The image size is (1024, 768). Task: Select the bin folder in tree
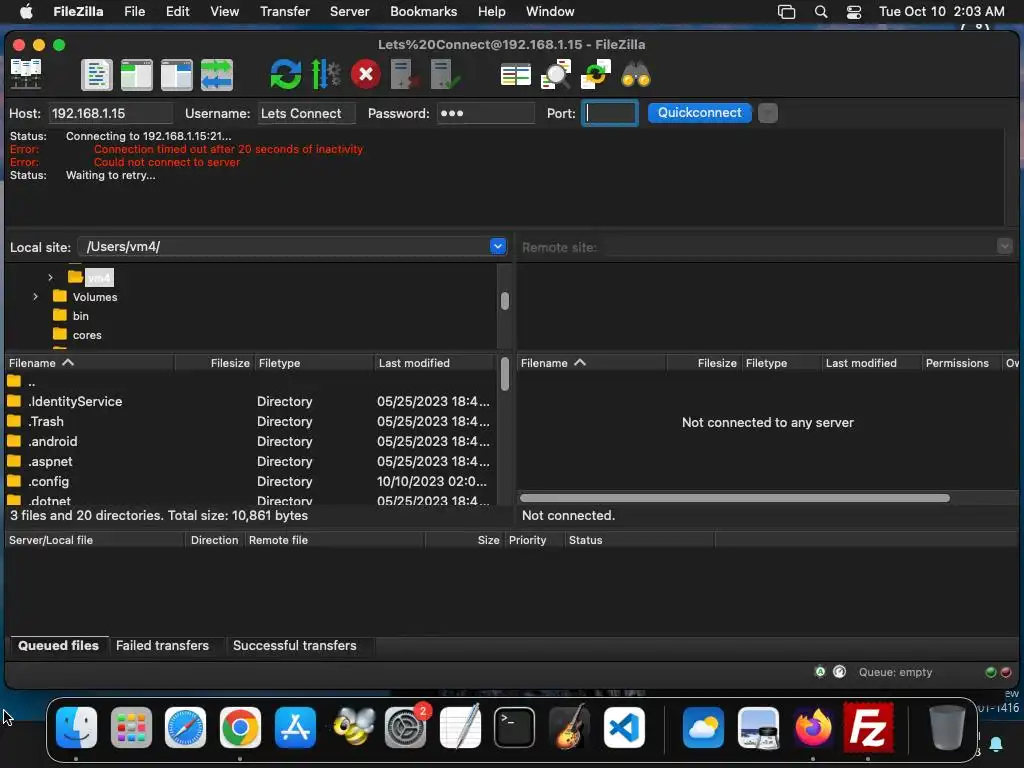point(80,316)
